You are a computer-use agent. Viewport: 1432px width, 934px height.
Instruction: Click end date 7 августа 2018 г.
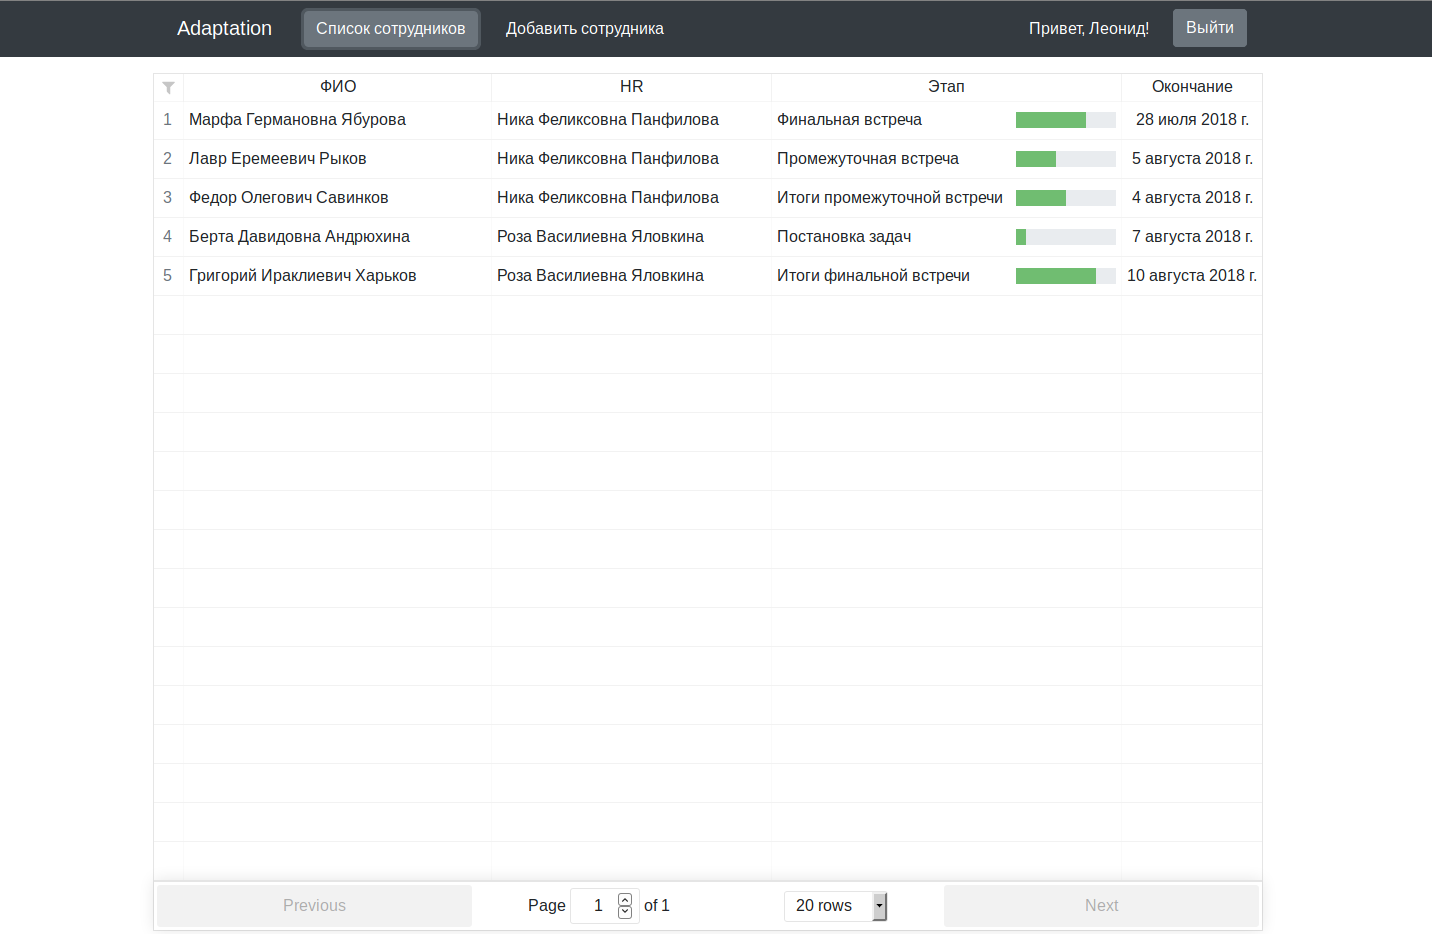click(1192, 237)
